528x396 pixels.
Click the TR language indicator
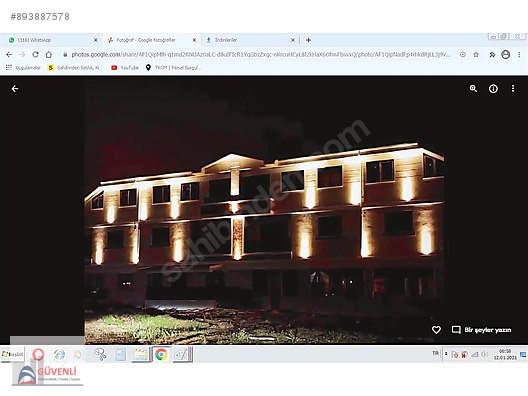tap(435, 353)
